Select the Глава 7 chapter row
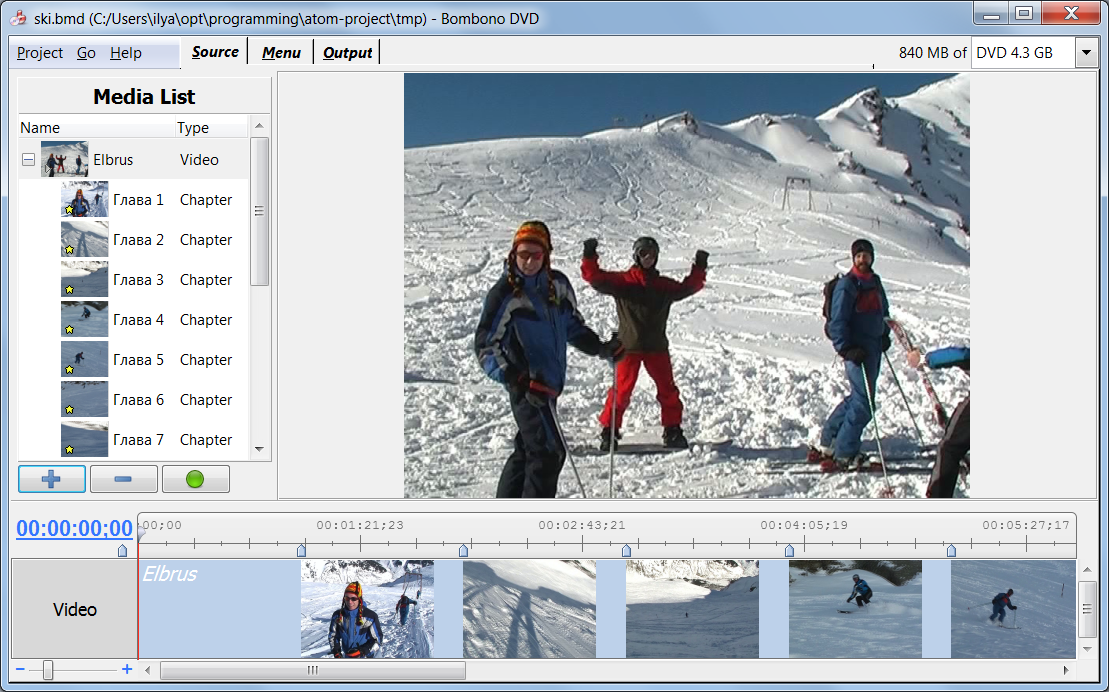The height and width of the screenshot is (692, 1109). [138, 440]
